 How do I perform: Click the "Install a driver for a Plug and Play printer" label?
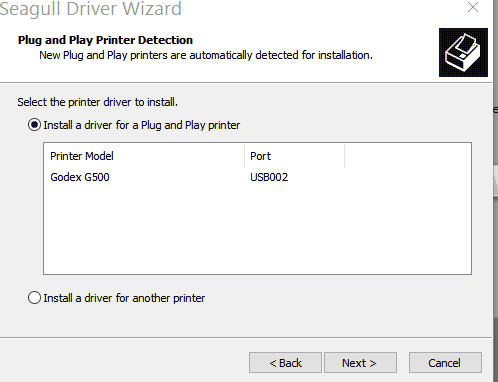[142, 125]
